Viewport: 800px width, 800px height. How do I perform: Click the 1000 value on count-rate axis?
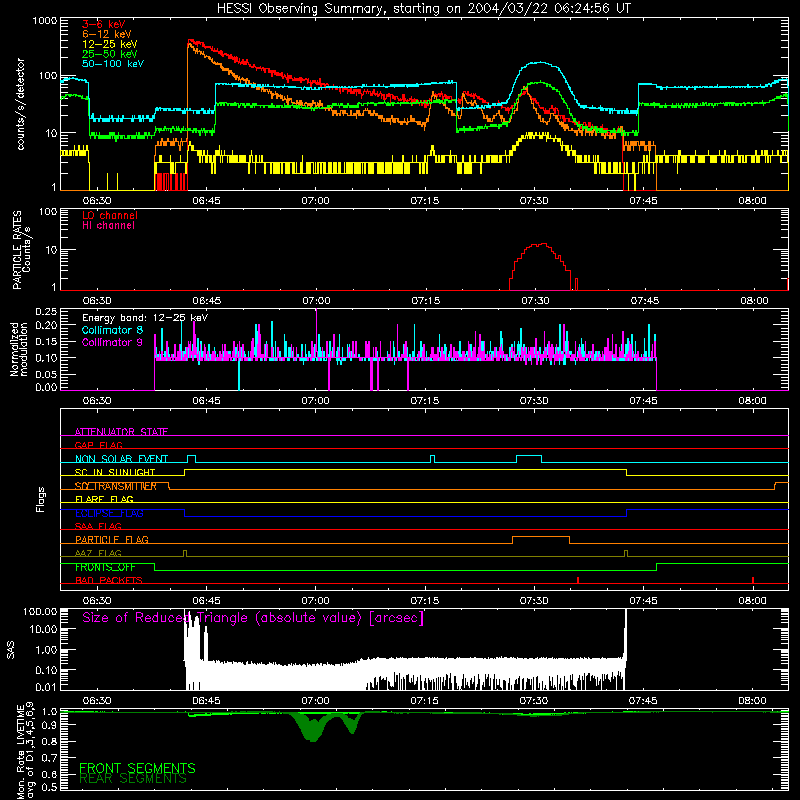click(44, 21)
